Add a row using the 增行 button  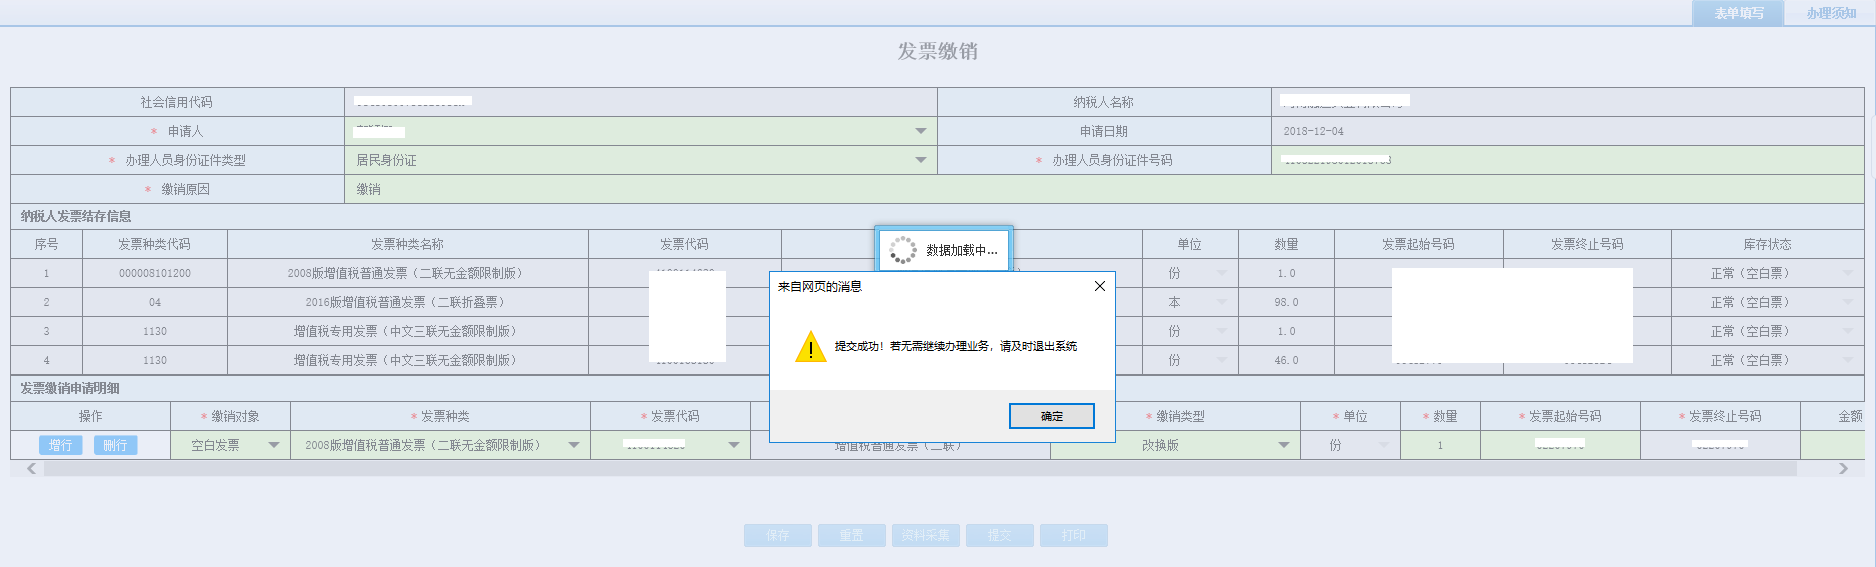tap(61, 445)
